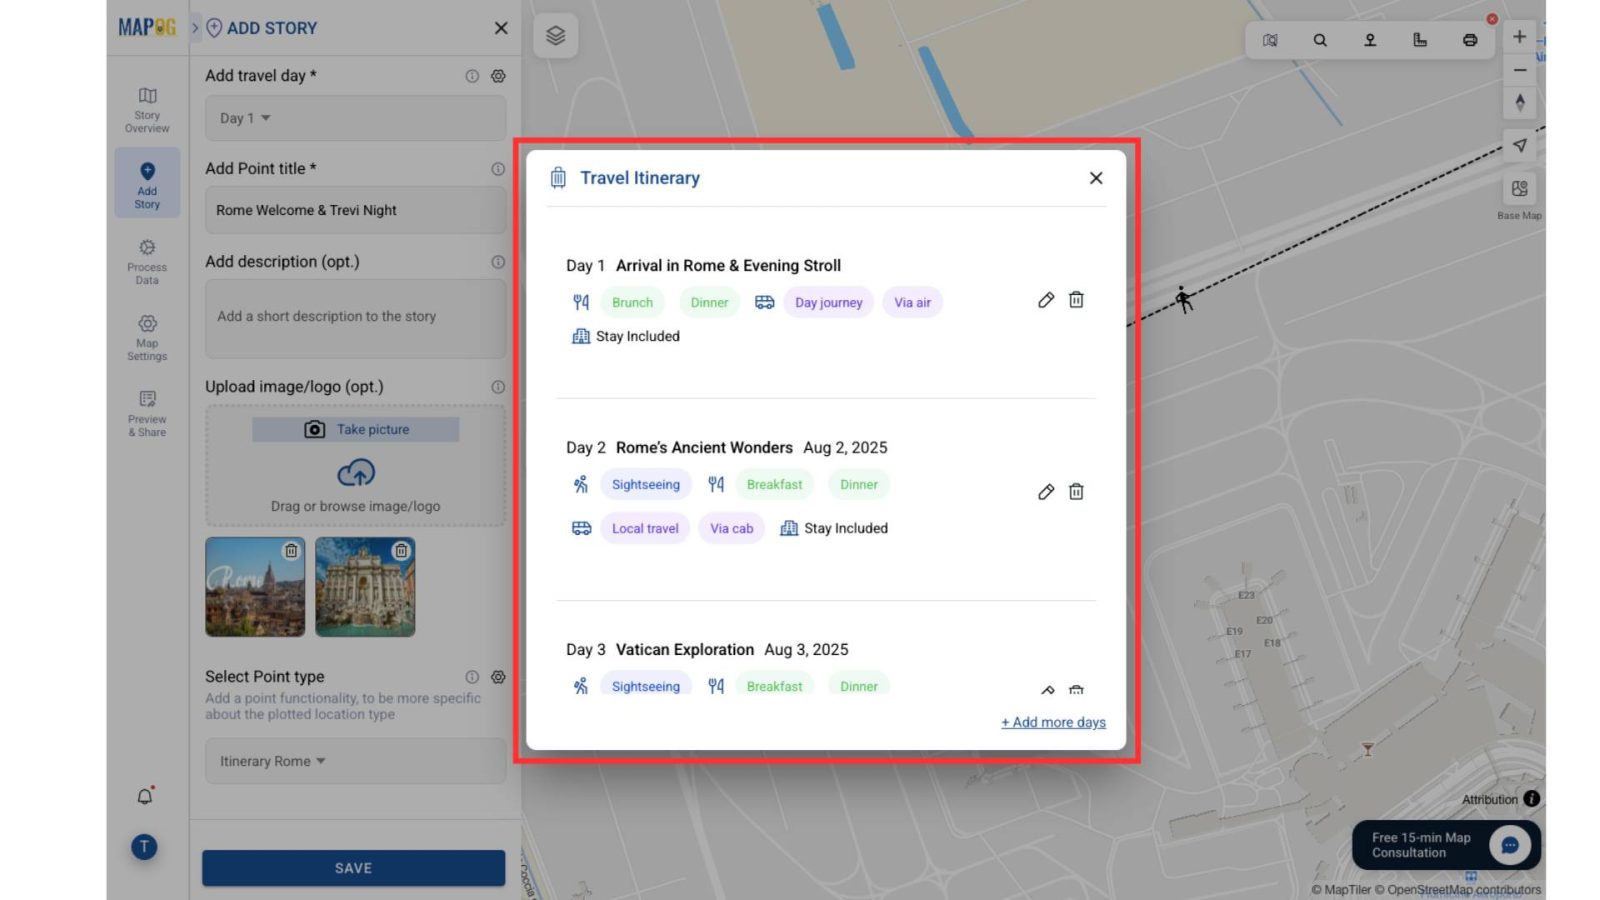Open Preview & Share in sidebar
The image size is (1600, 900).
click(x=147, y=412)
